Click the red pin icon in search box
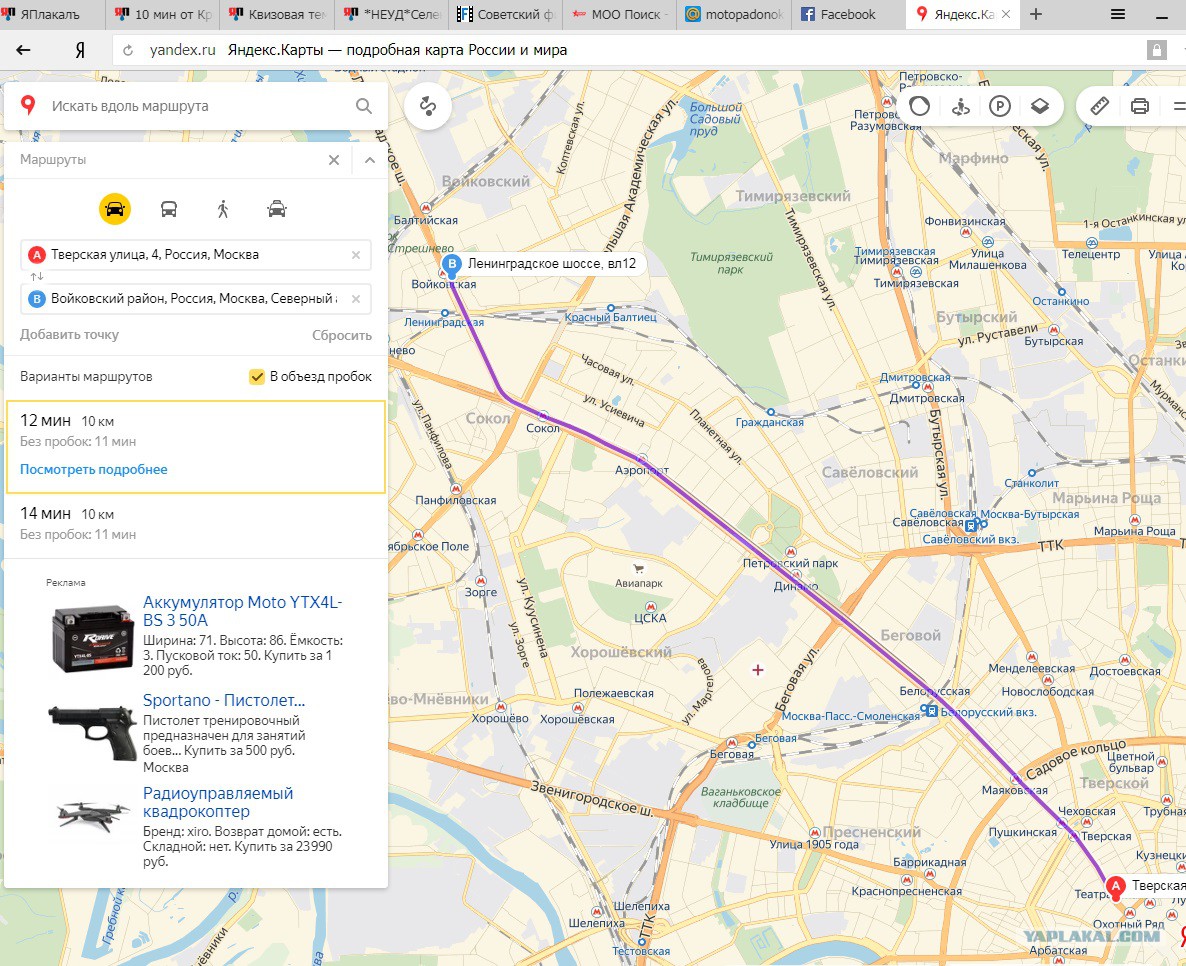This screenshot has height=966, width=1186. click(x=28, y=105)
